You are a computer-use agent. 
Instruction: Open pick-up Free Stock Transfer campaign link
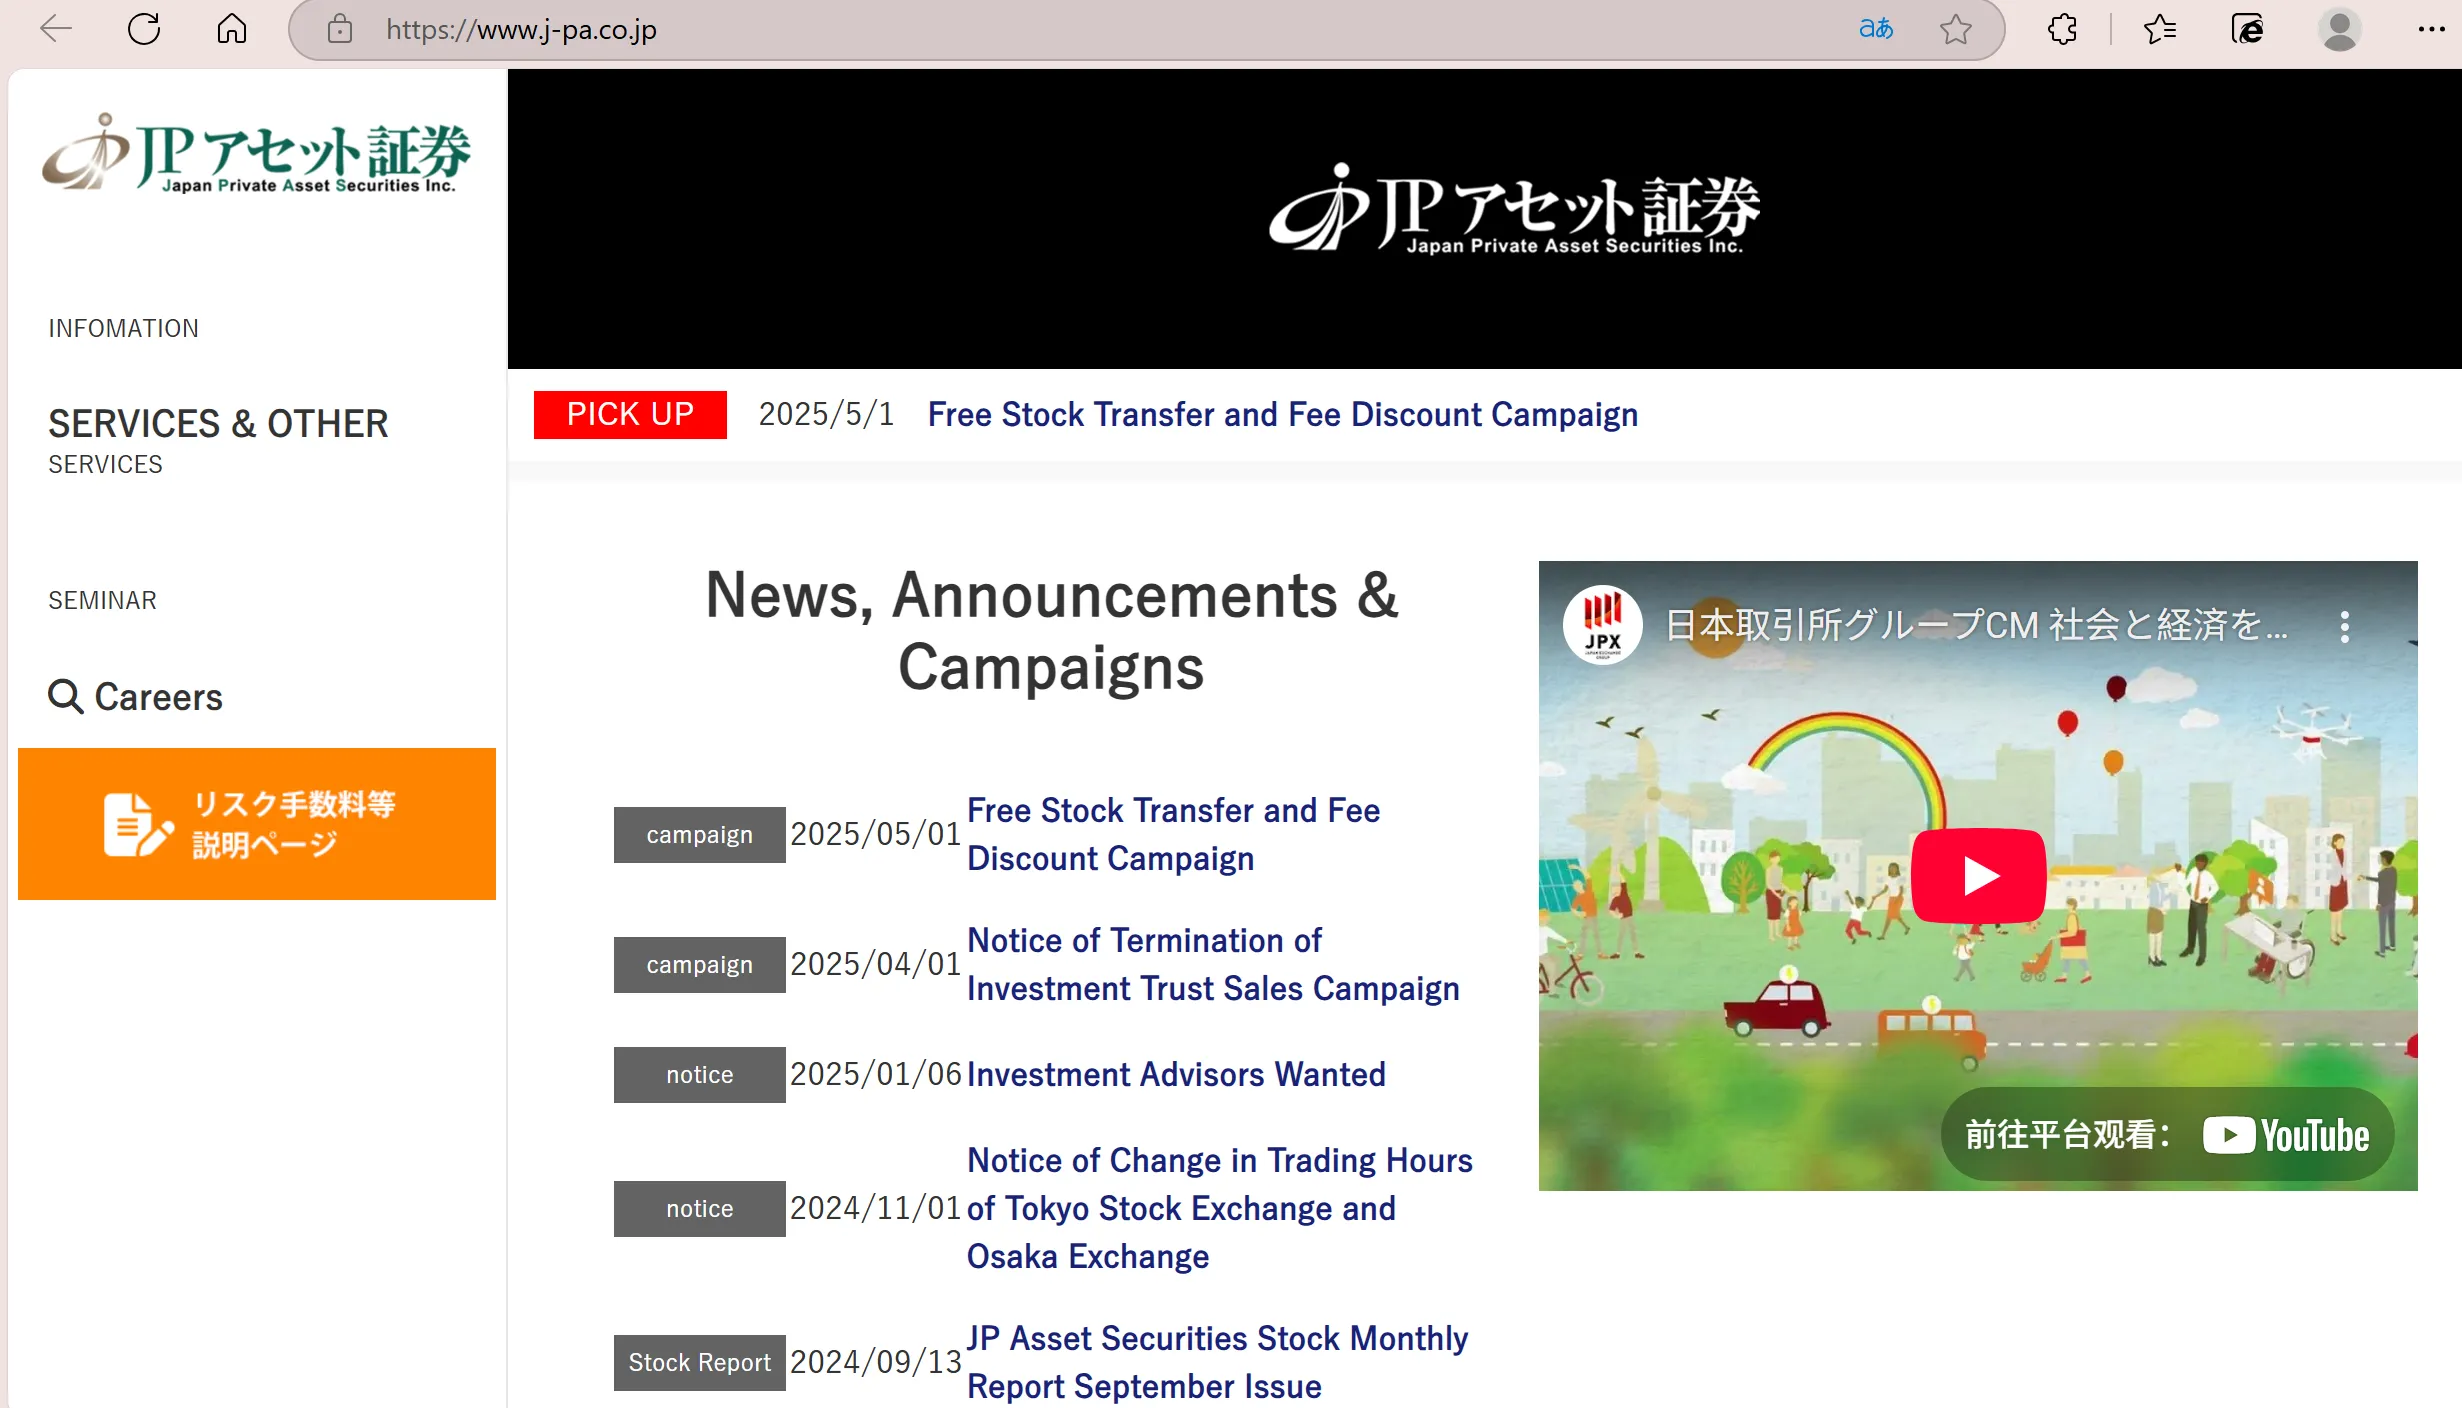point(1283,414)
